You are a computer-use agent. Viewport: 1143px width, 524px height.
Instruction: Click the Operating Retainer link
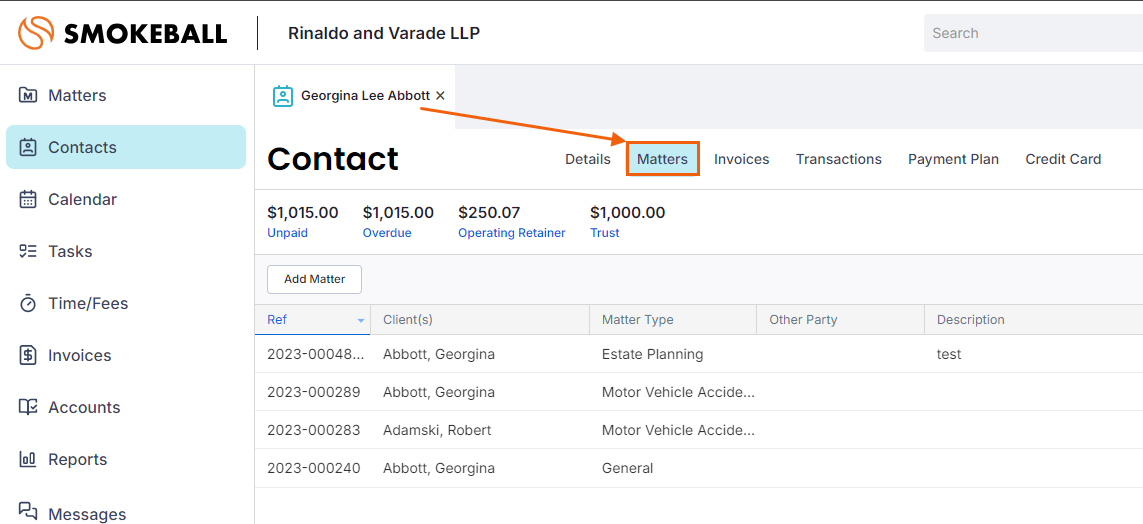[x=511, y=233]
